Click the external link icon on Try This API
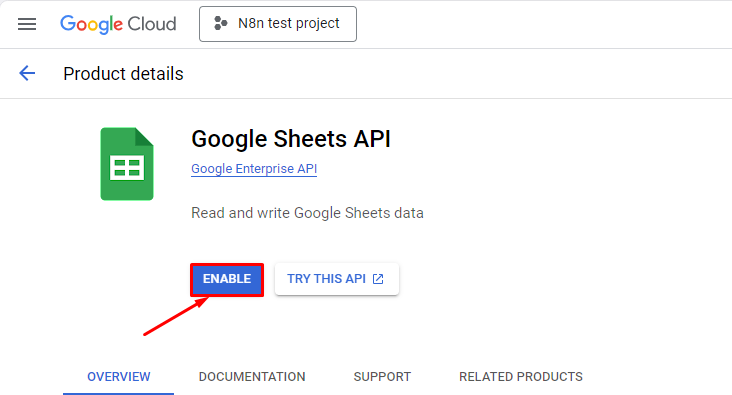This screenshot has height=395, width=732. 378,279
